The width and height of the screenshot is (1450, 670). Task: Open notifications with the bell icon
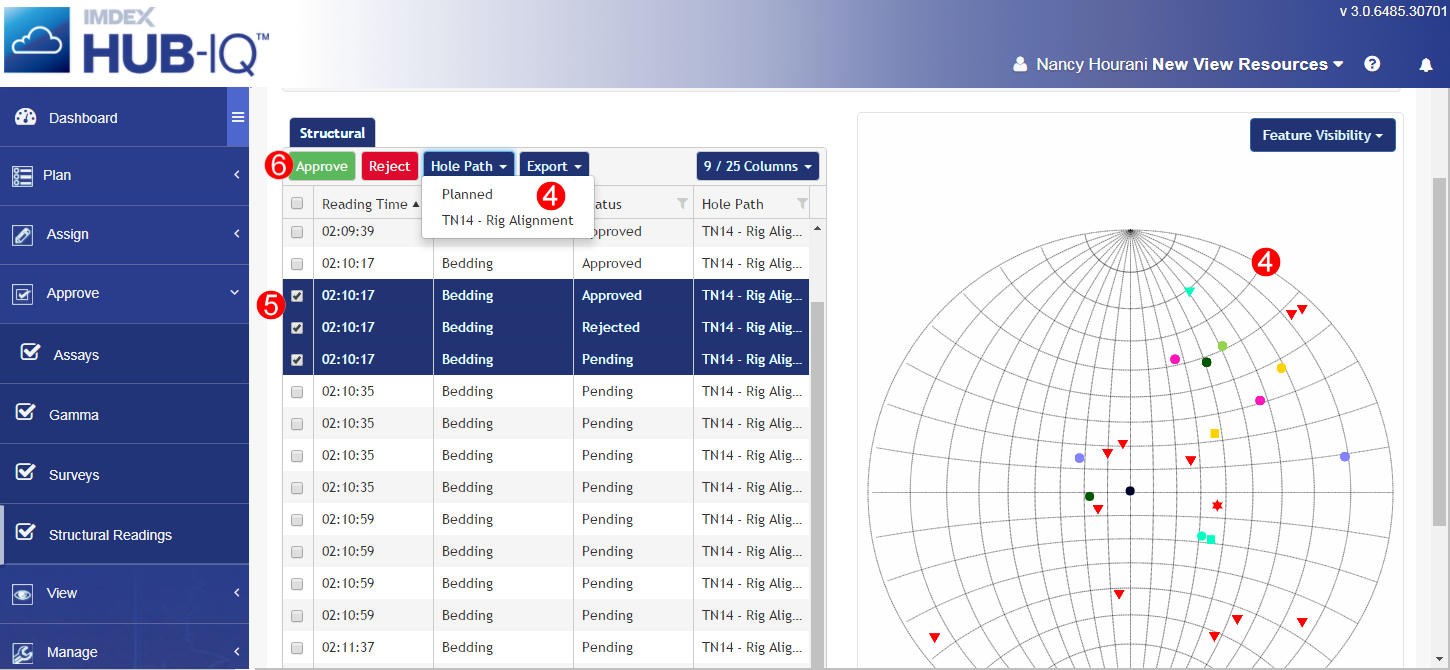(1426, 64)
